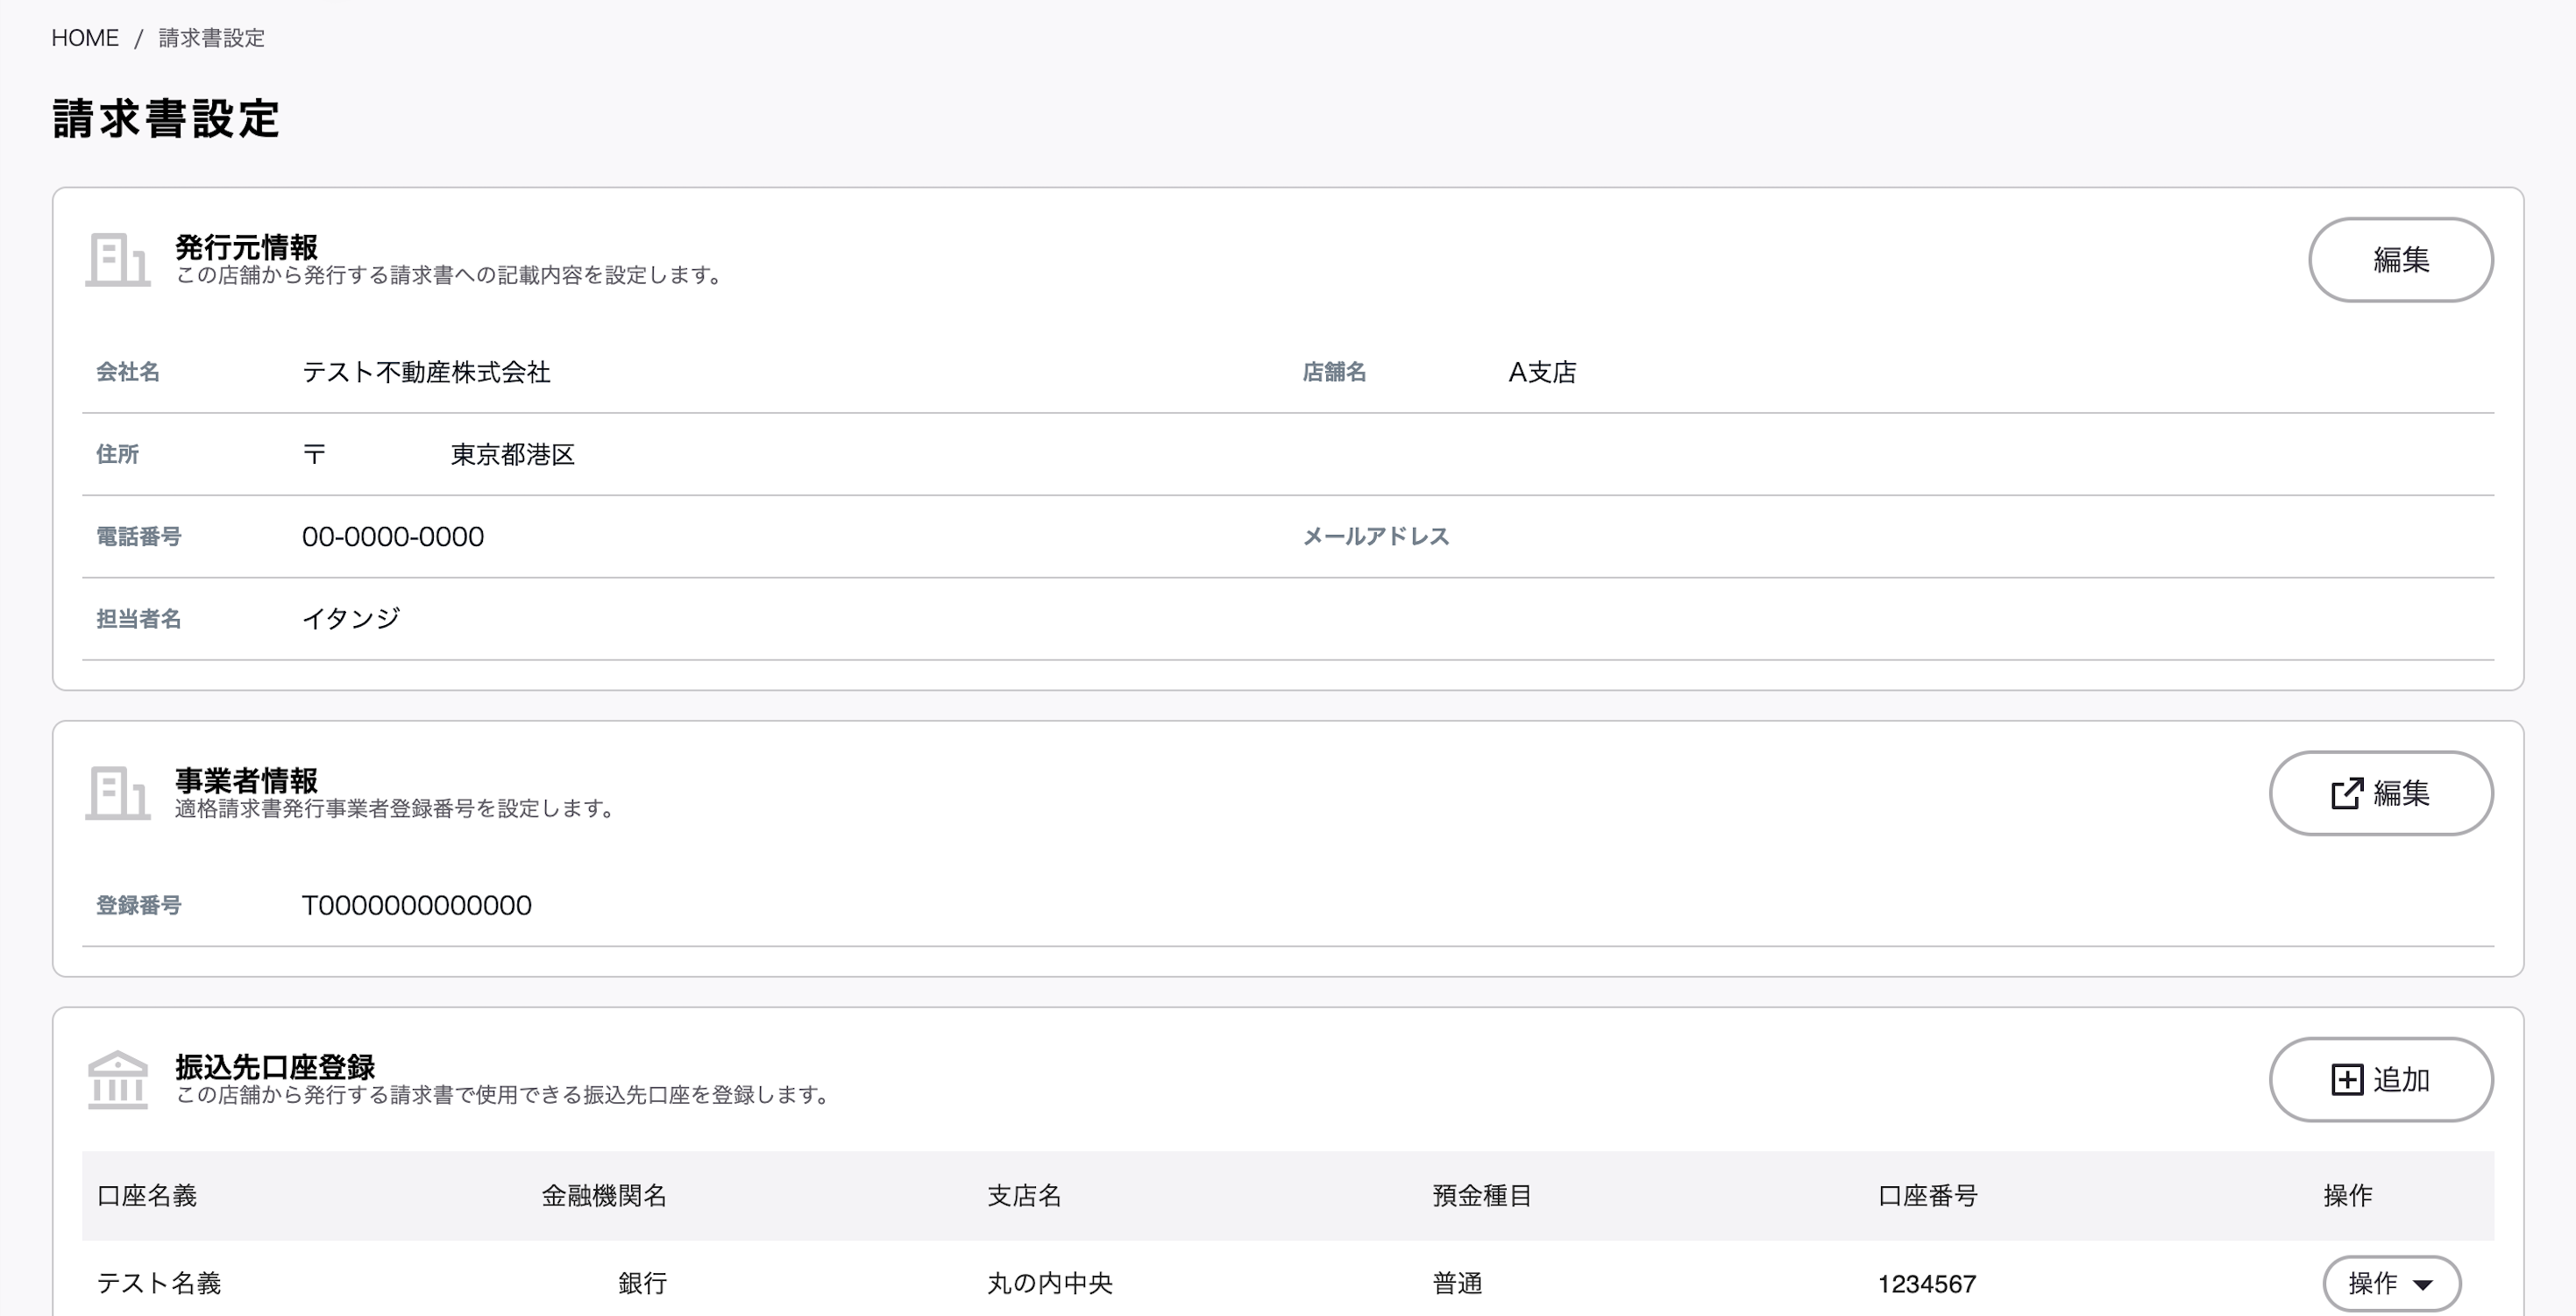Click the 店舗名 label

pos(1334,372)
